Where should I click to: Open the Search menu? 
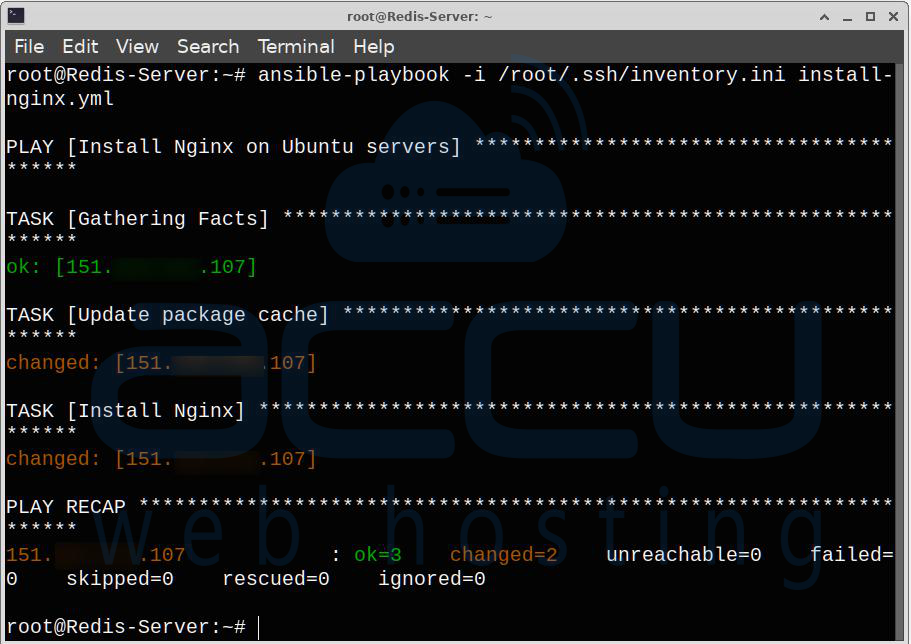[208, 46]
